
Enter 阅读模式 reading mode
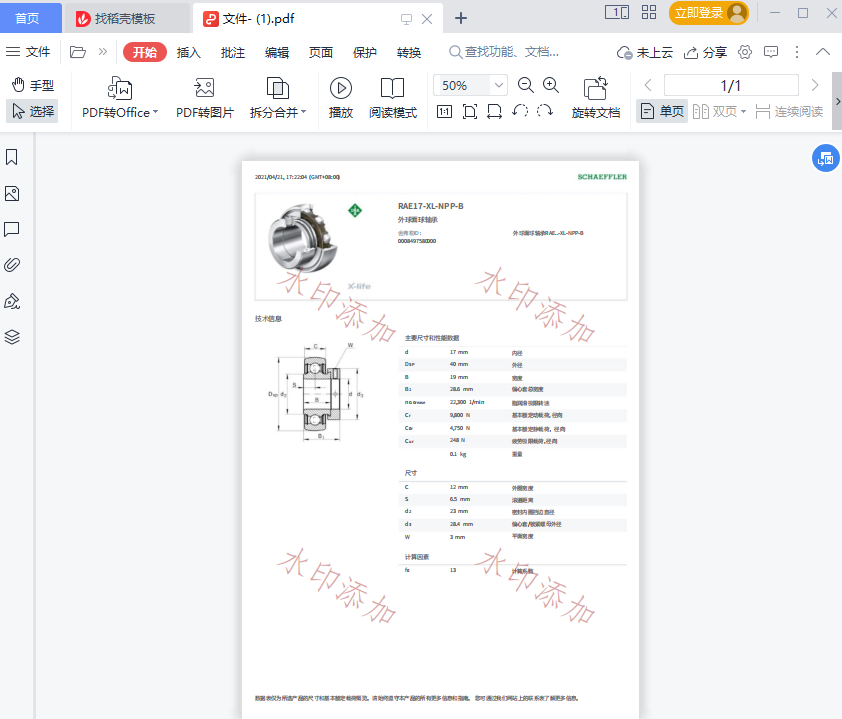[393, 98]
